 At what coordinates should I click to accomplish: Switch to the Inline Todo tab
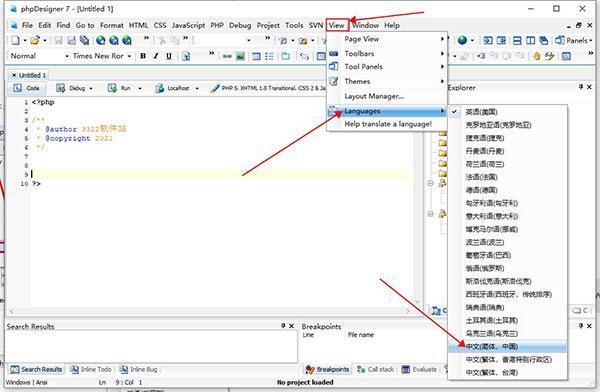point(91,369)
